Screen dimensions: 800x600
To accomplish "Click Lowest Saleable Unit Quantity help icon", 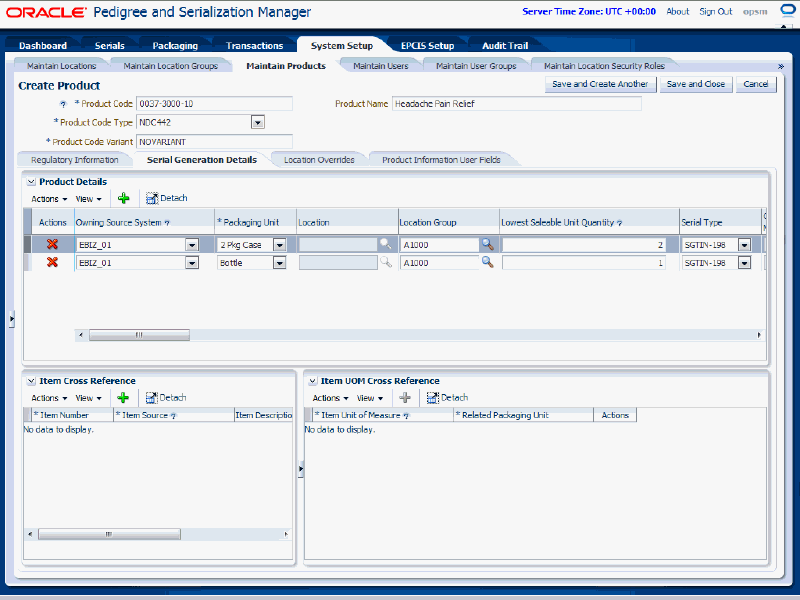I will tap(619, 223).
